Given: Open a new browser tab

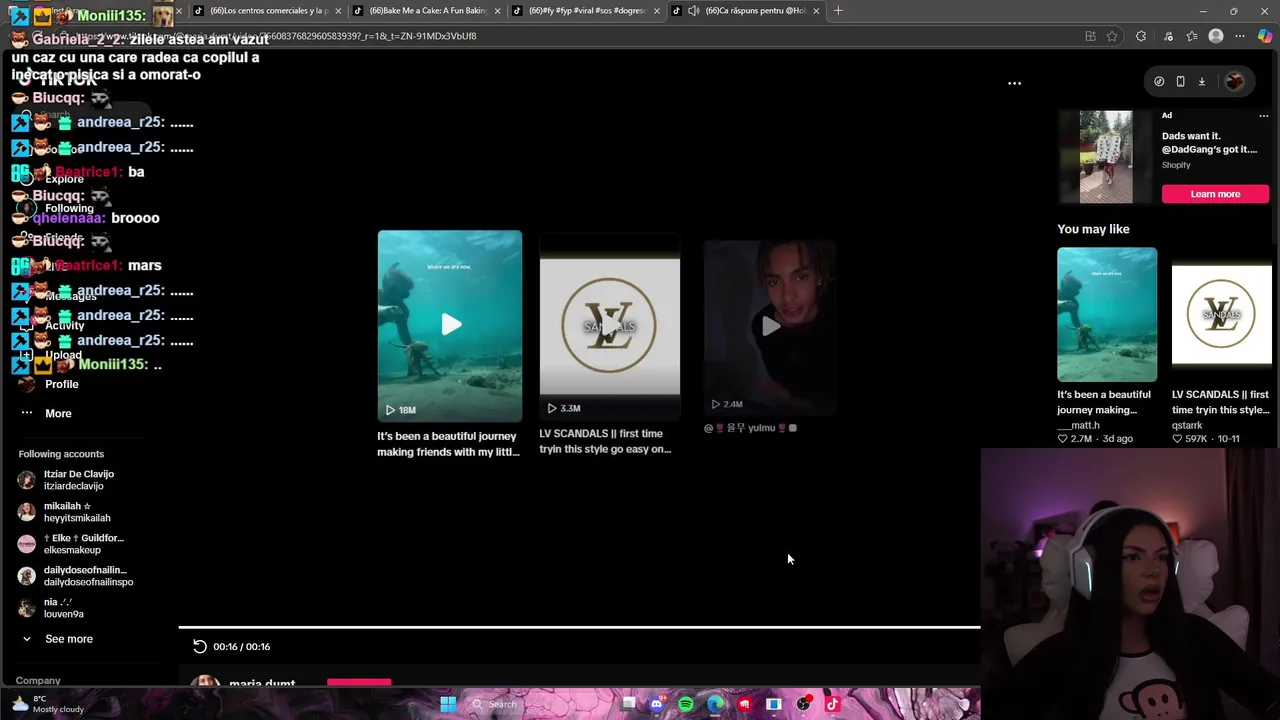Looking at the screenshot, I should coord(838,11).
